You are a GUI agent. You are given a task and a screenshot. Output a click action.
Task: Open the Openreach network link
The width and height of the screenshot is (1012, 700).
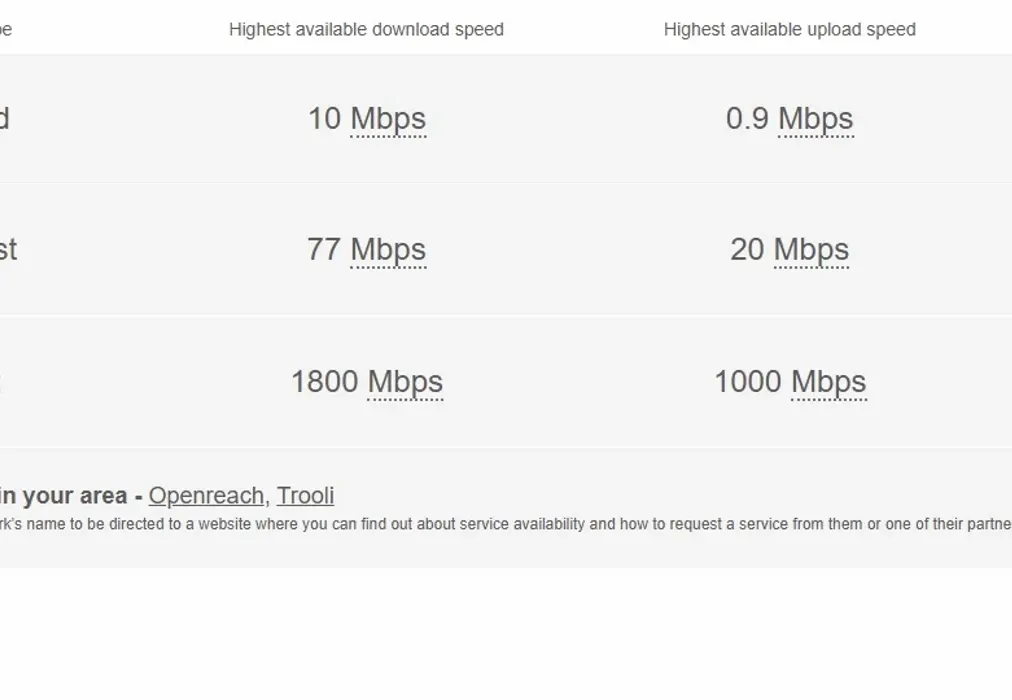[206, 496]
